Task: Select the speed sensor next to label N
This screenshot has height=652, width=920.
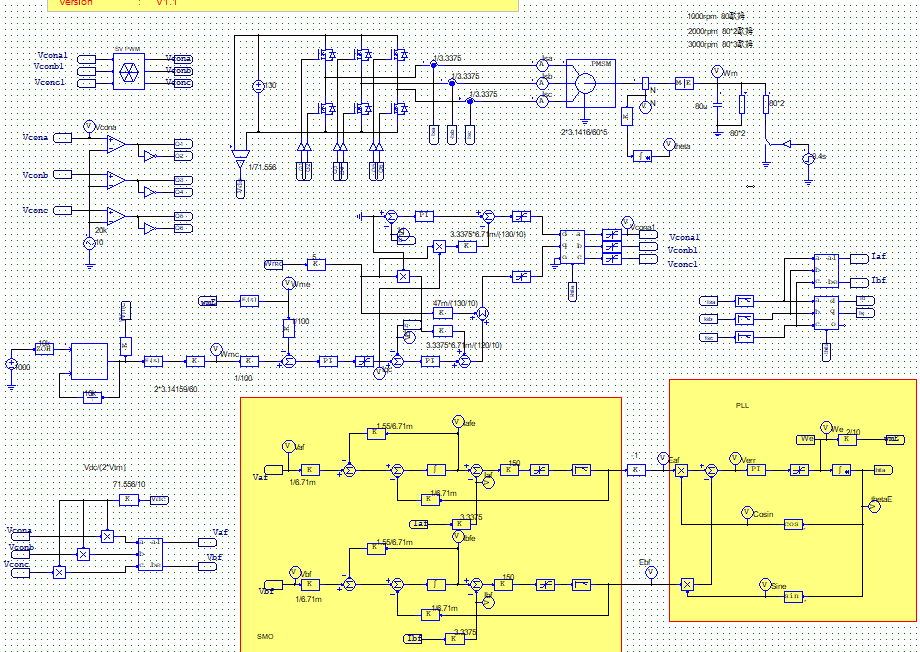Action: click(645, 83)
